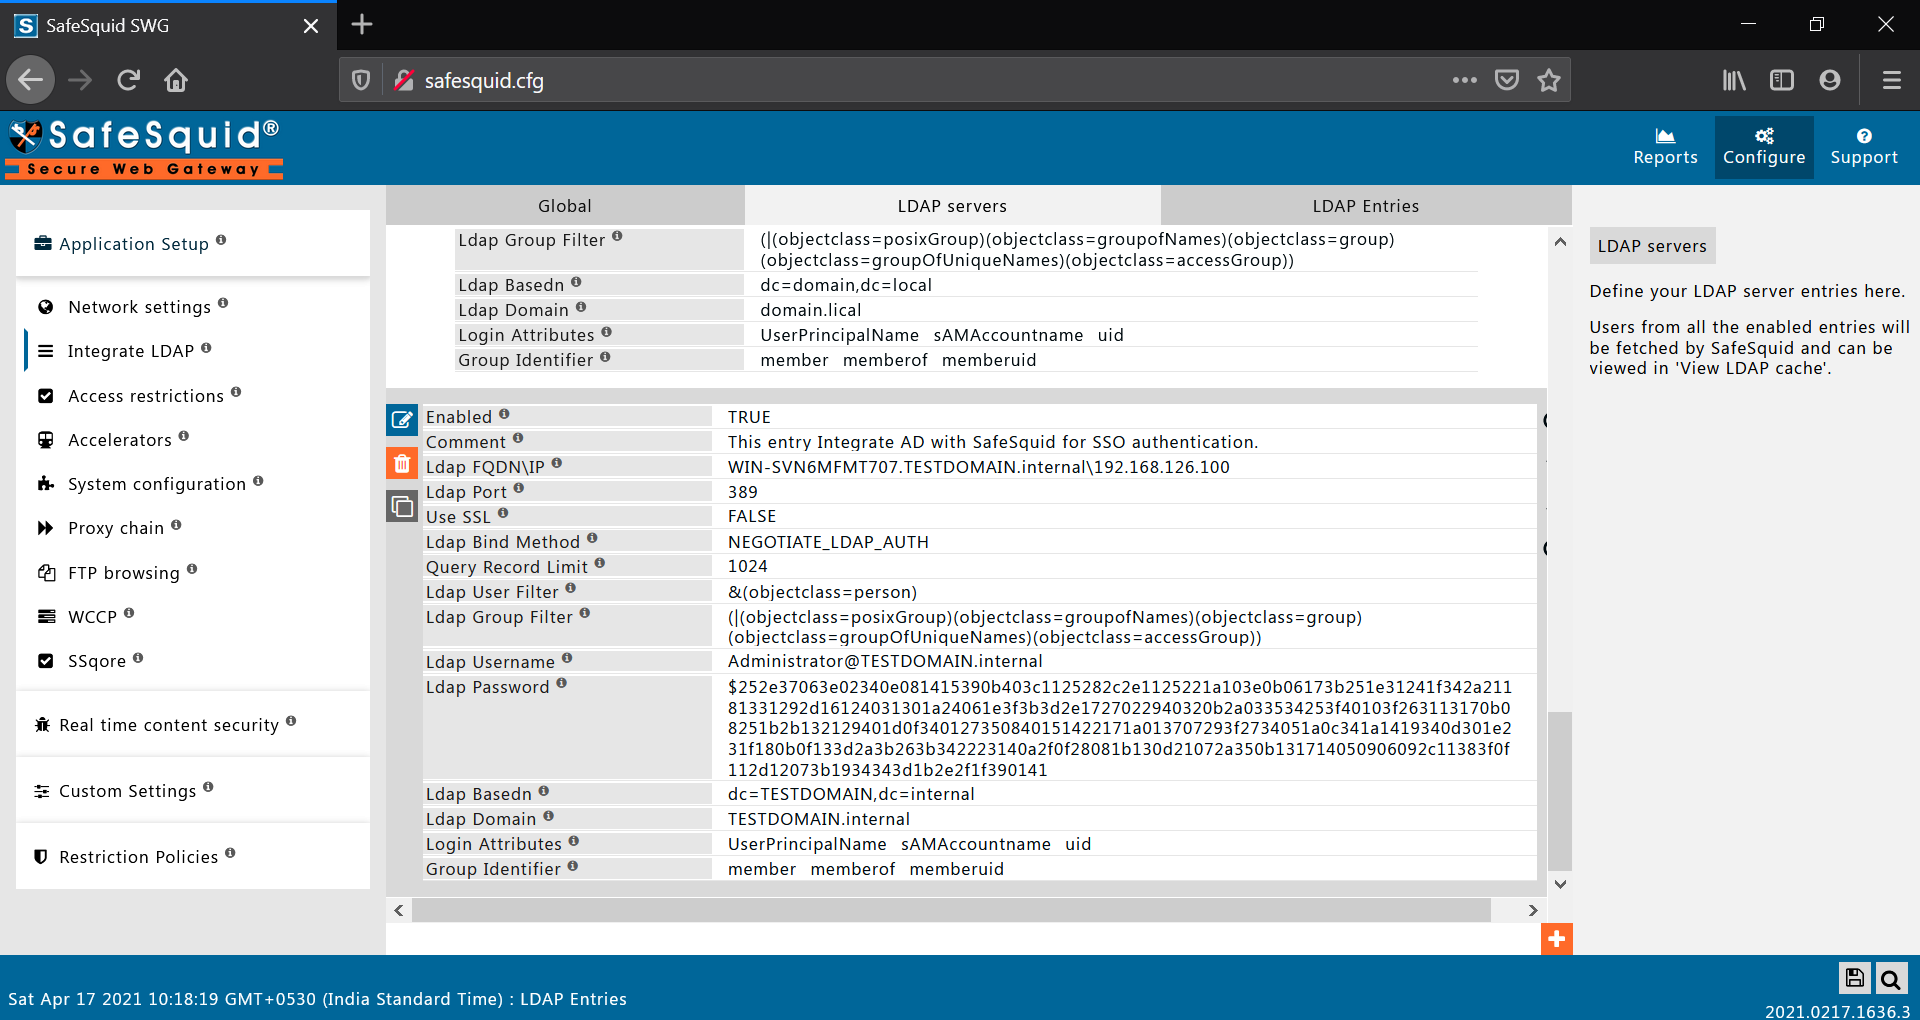Image resolution: width=1920 pixels, height=1020 pixels.
Task: Reload the current browser page
Action: (x=128, y=80)
